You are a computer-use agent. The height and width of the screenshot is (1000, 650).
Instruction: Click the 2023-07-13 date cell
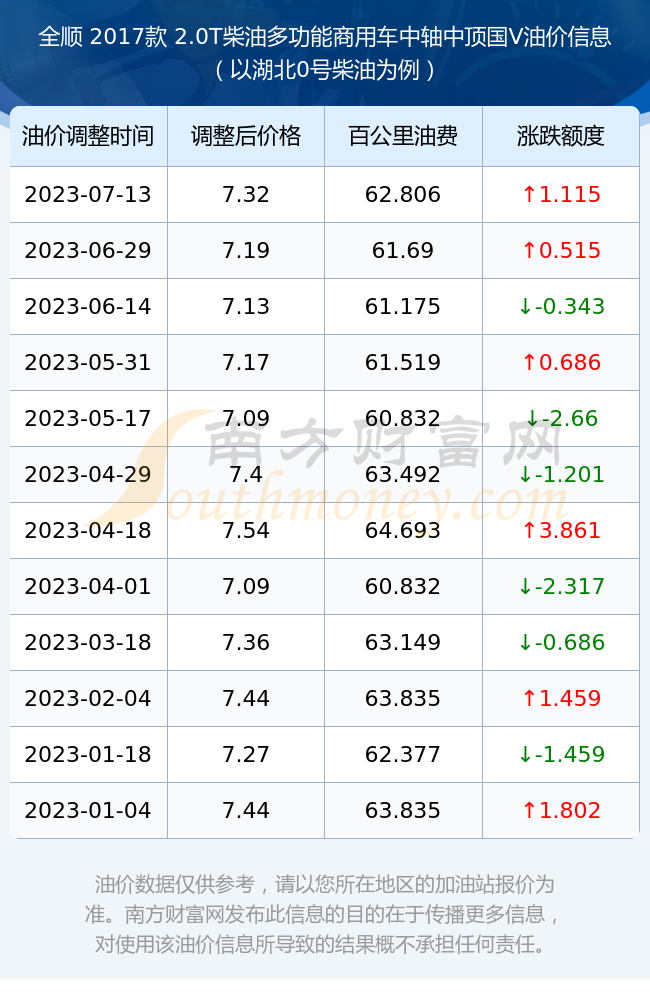coord(89,195)
